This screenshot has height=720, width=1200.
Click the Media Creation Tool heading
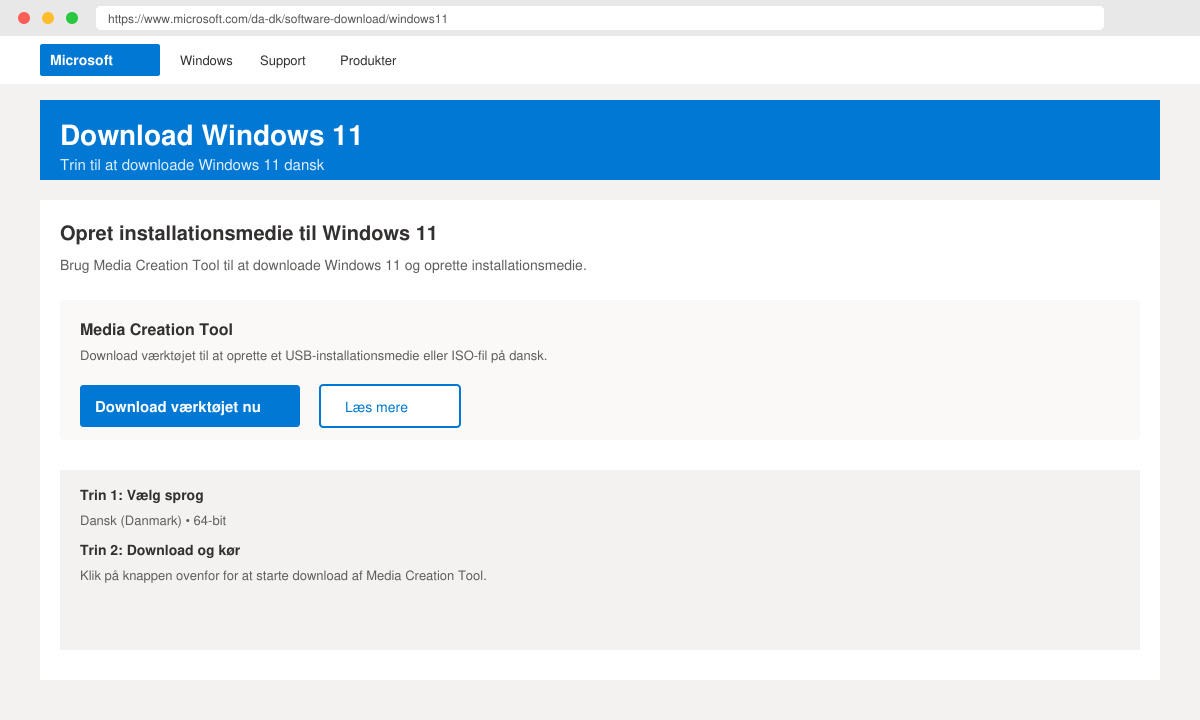156,329
